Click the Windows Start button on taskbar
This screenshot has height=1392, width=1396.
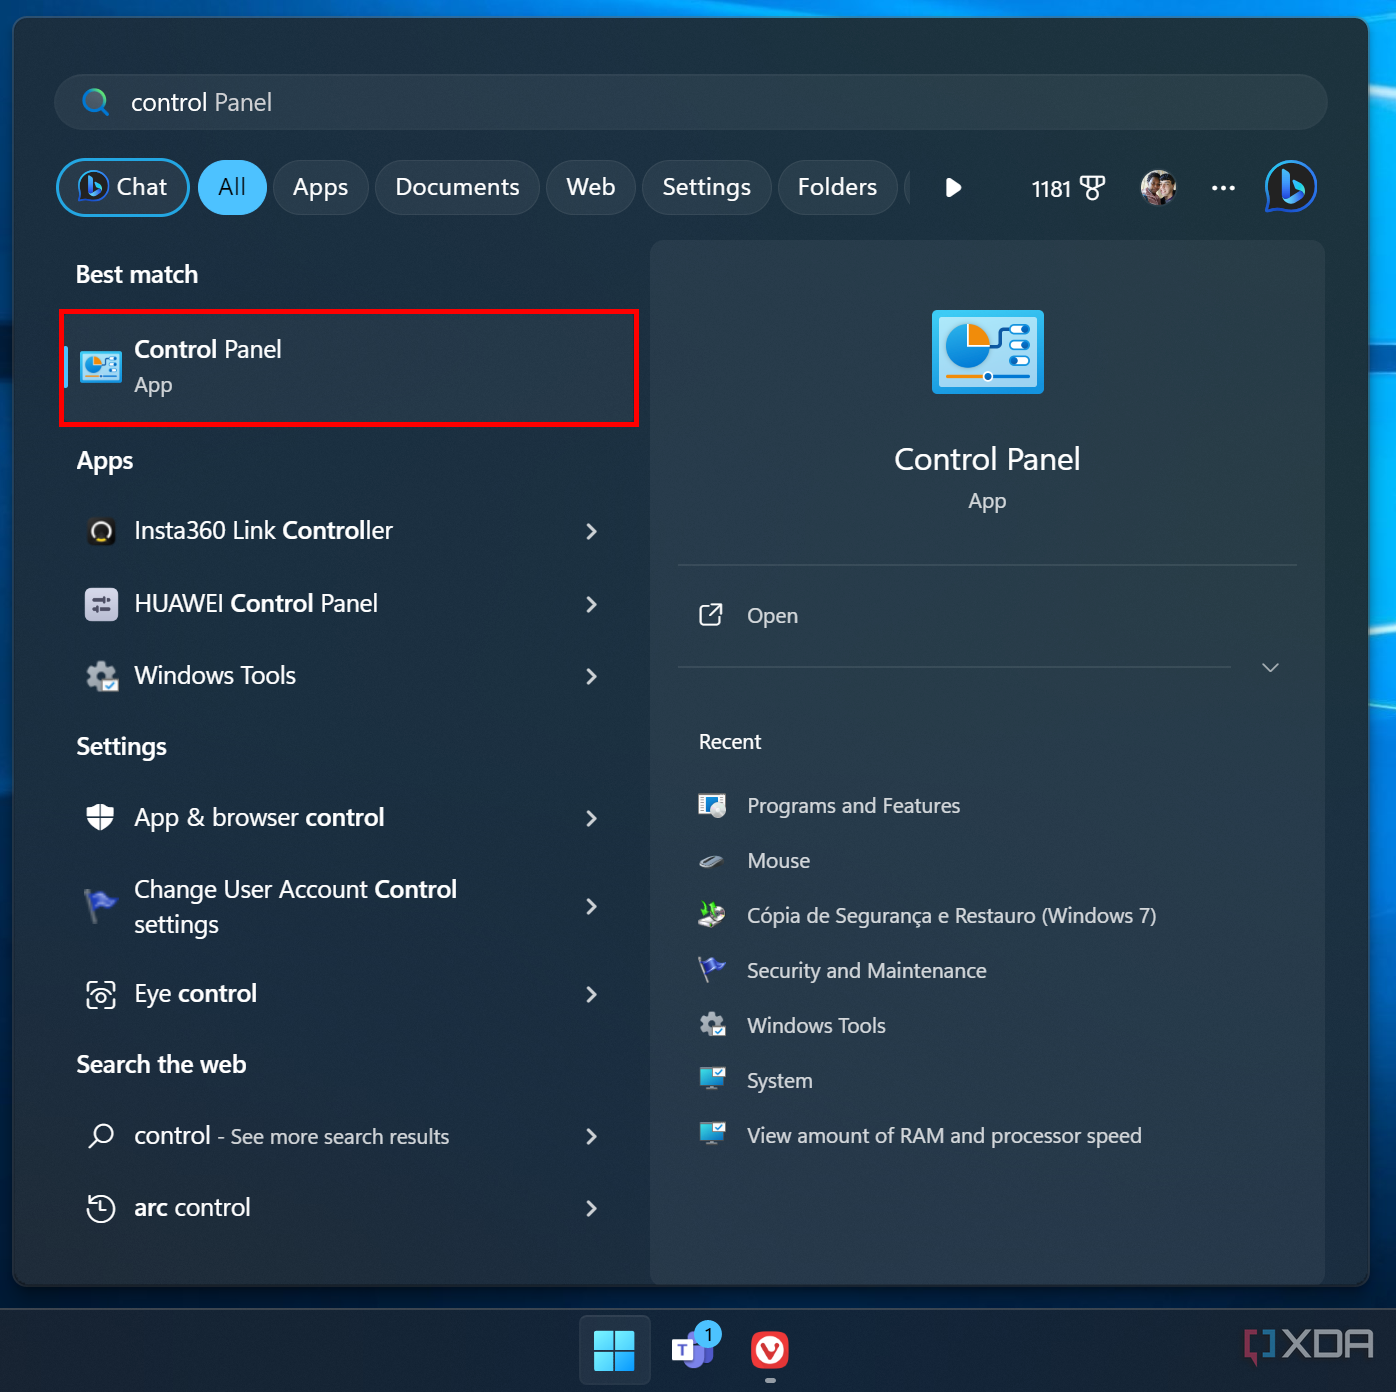pos(614,1350)
